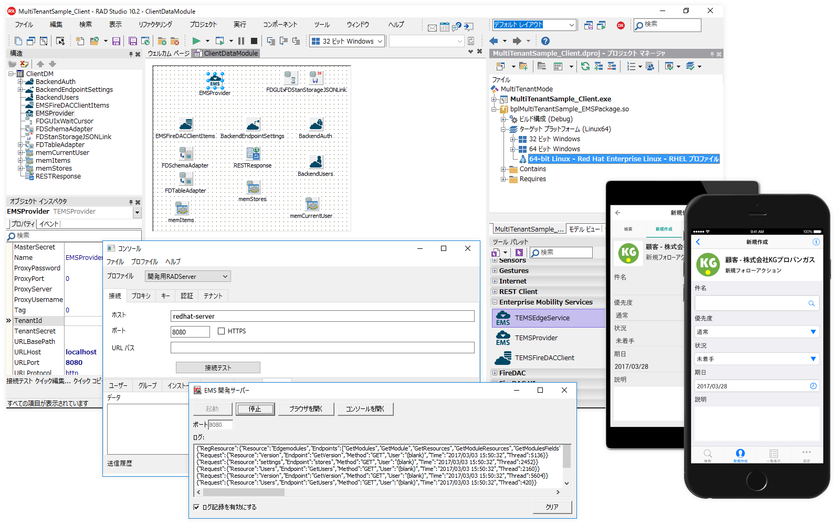Toggle the log recording checkbox
The width and height of the screenshot is (840, 525).
pyautogui.click(x=196, y=507)
